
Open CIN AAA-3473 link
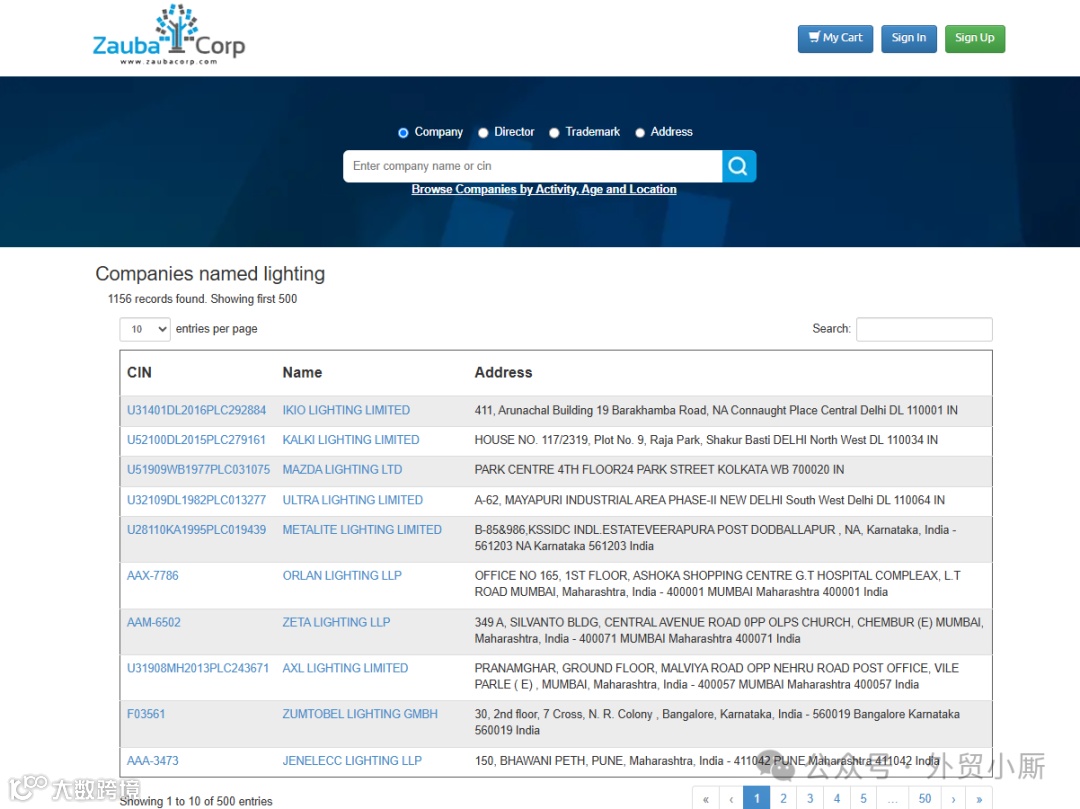click(152, 761)
